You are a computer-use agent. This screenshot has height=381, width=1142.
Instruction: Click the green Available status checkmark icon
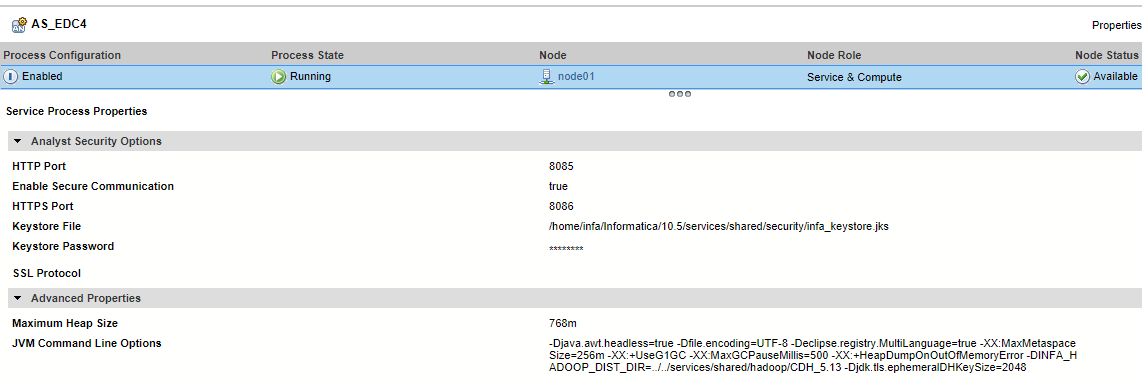[x=1083, y=76]
